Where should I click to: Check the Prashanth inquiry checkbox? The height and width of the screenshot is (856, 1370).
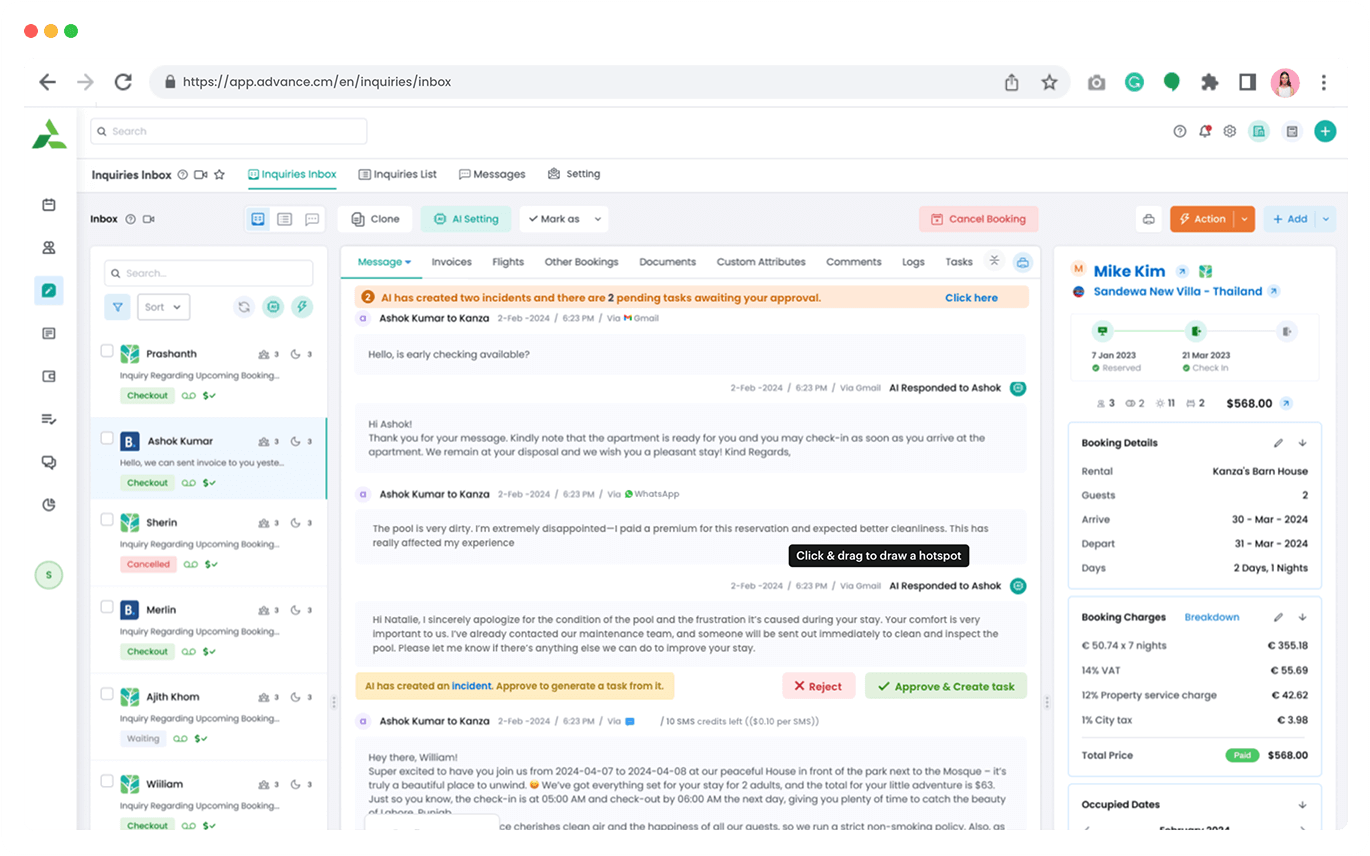(107, 351)
